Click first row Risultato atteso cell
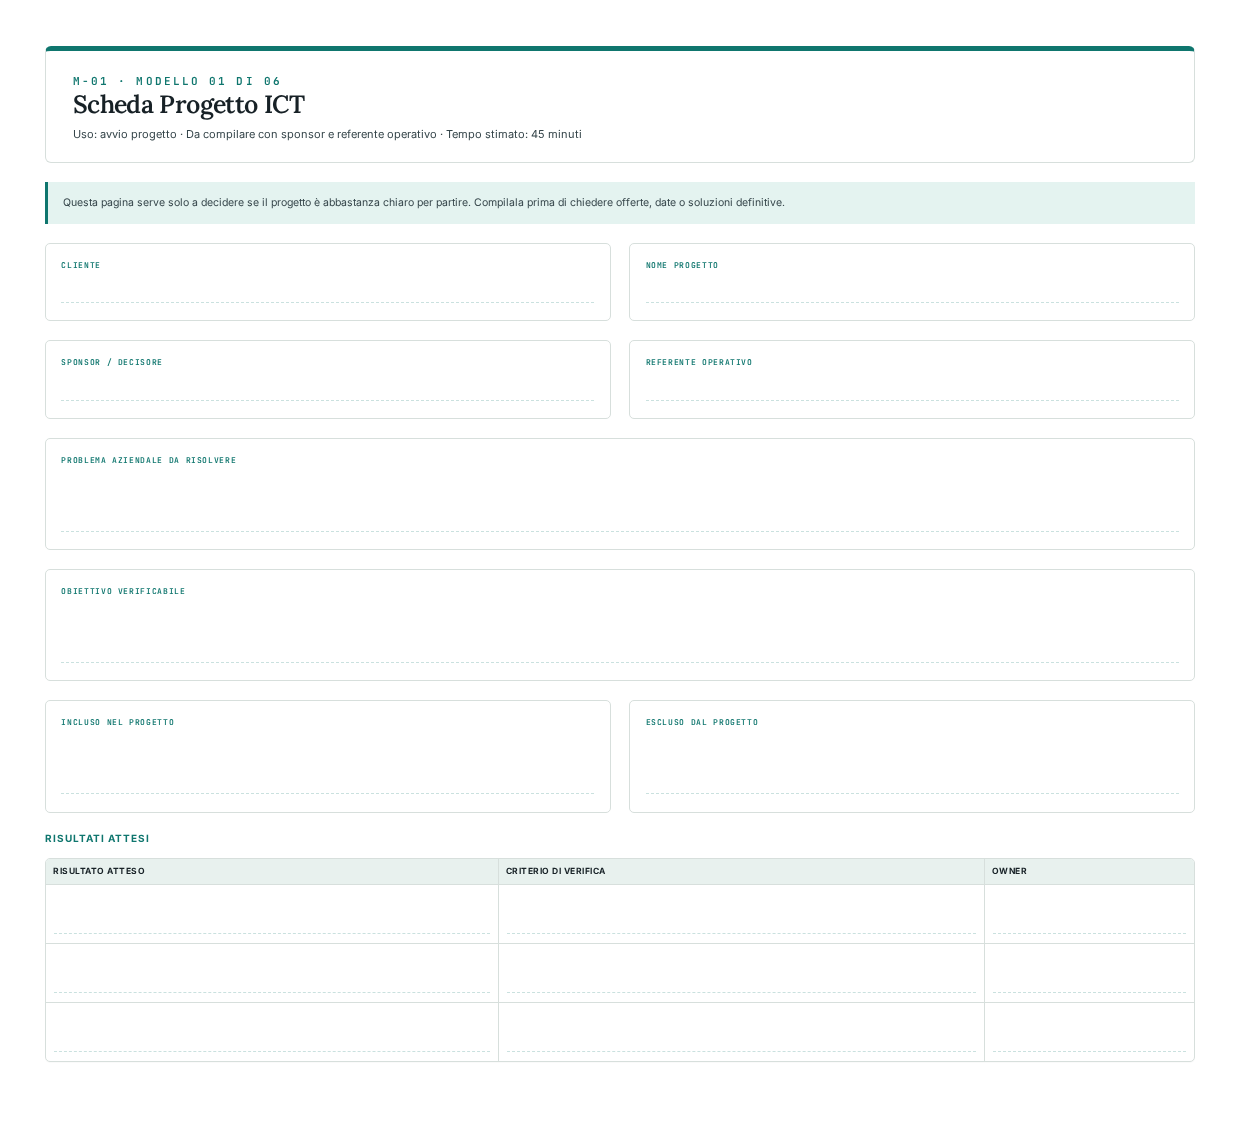 click(x=272, y=914)
